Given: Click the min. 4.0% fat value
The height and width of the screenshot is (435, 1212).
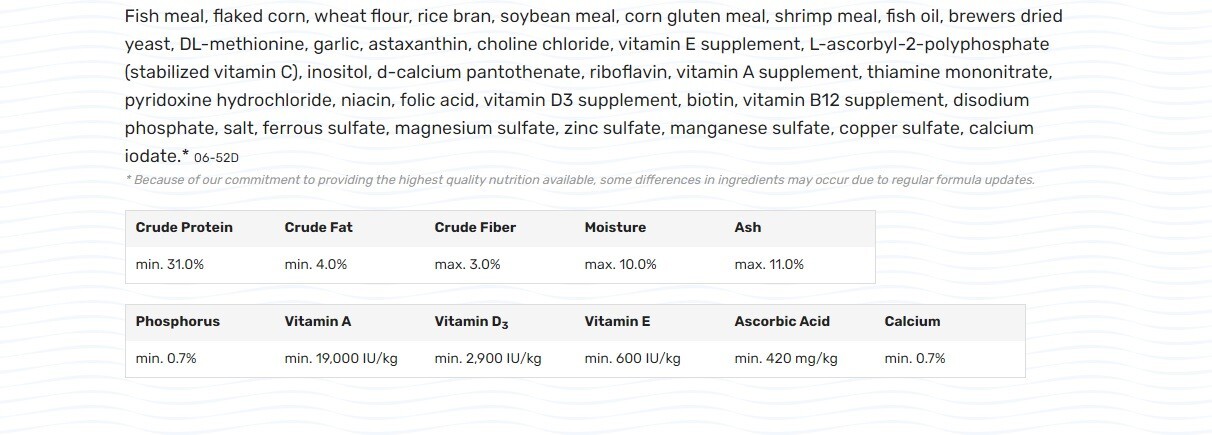Looking at the screenshot, I should point(315,264).
